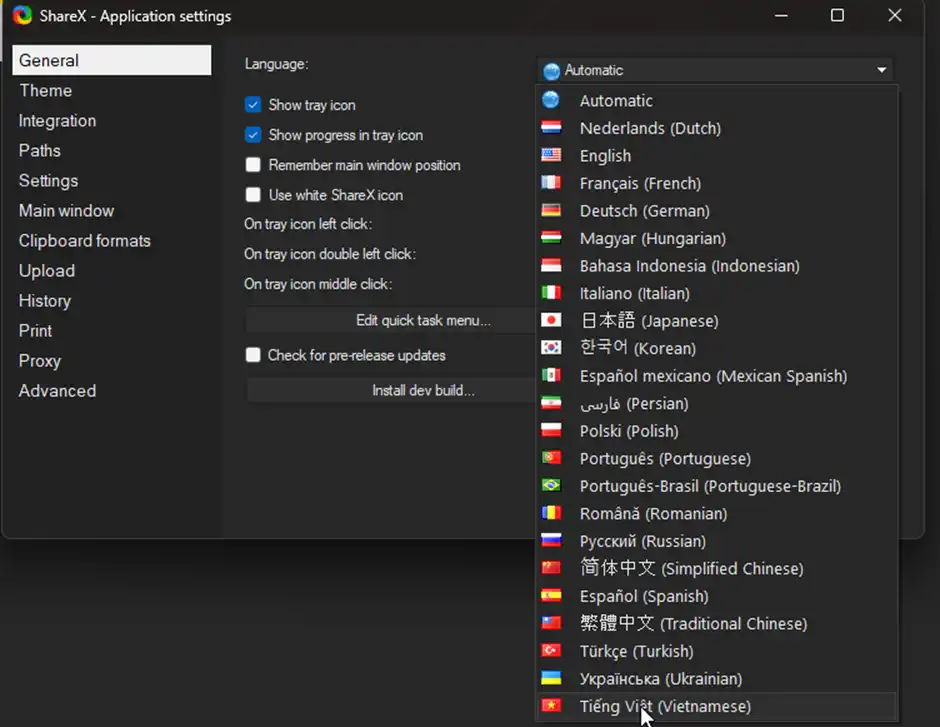Click the Japanese flag icon
Screen dimensions: 940x727
coord(553,321)
